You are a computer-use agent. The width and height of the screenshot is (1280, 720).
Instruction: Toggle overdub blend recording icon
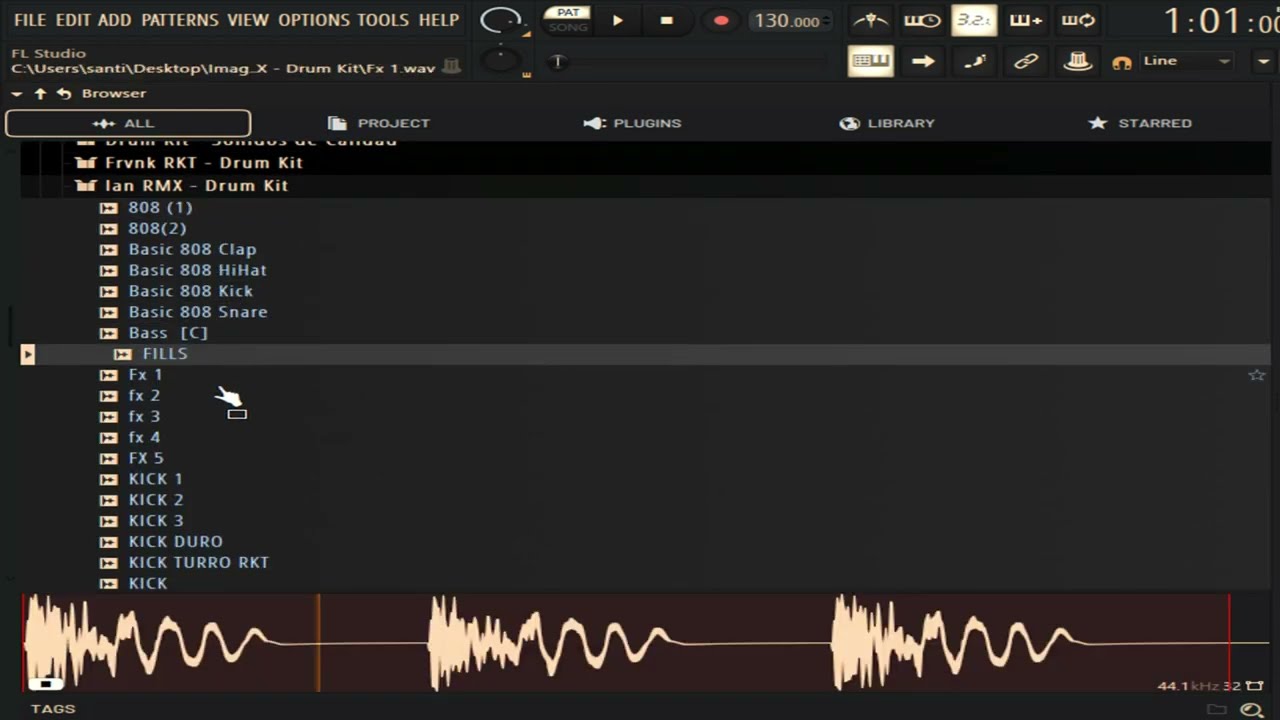point(1026,20)
